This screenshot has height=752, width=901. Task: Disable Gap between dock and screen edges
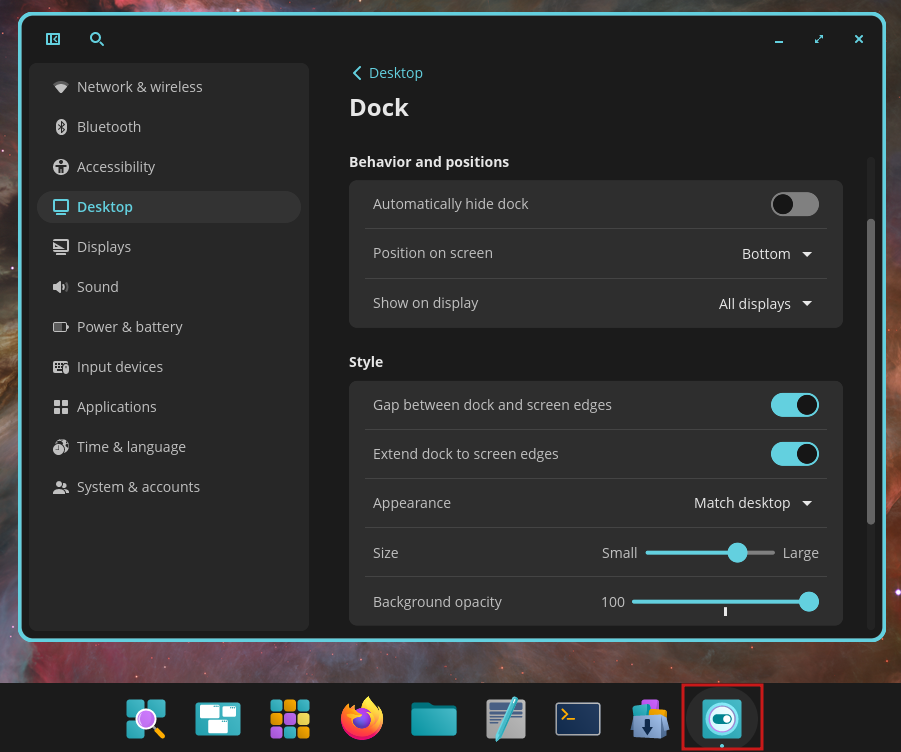(x=794, y=404)
